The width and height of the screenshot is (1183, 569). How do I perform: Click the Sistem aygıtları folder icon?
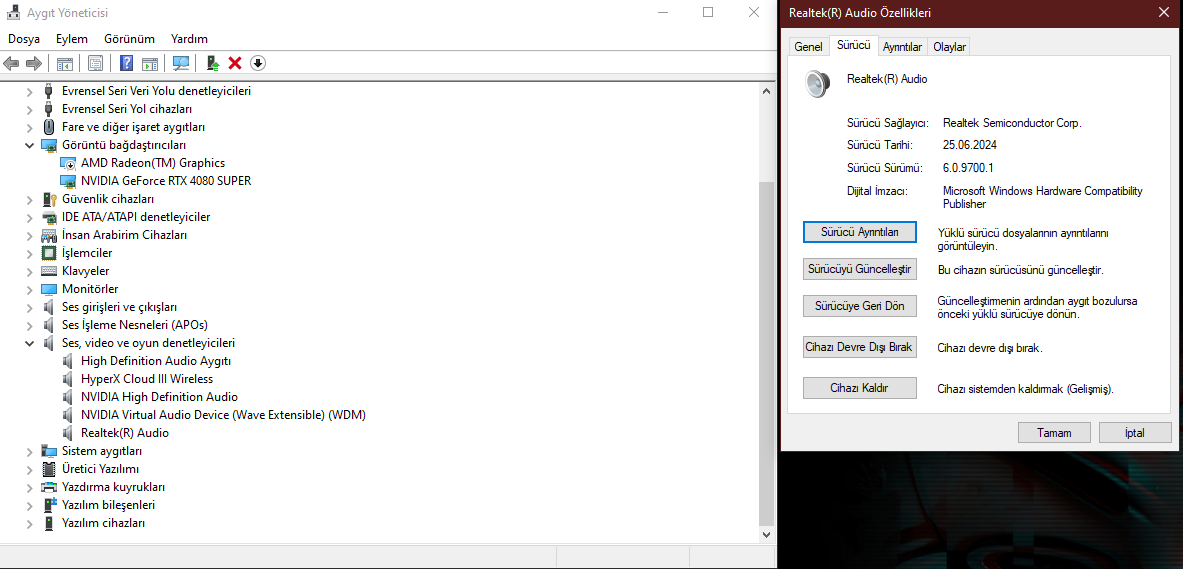coord(49,451)
